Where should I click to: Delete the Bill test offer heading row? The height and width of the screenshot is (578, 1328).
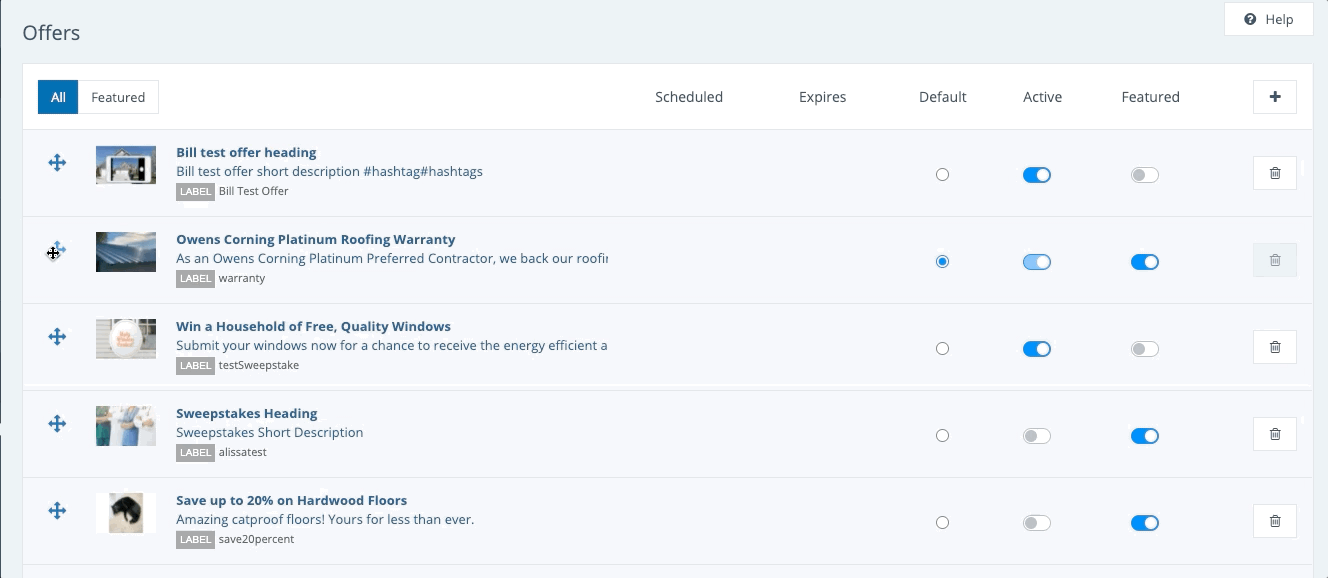[x=1274, y=174]
